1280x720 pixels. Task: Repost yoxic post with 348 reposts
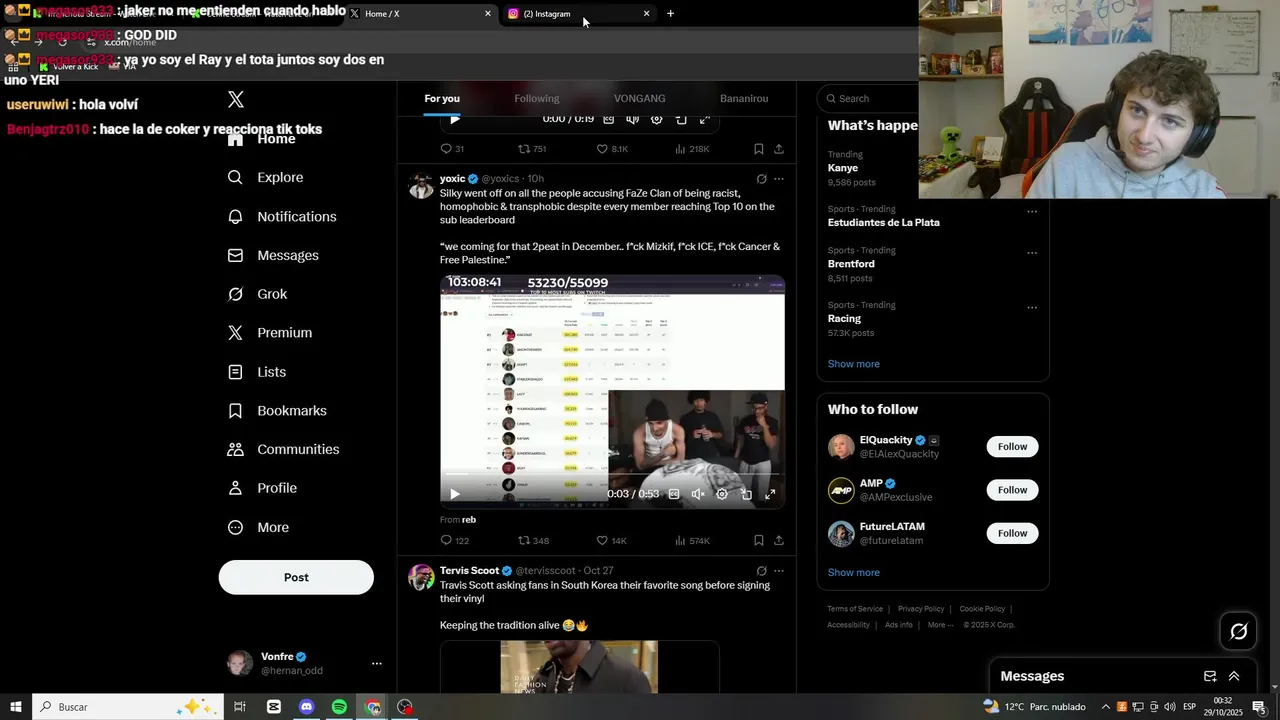pos(533,541)
